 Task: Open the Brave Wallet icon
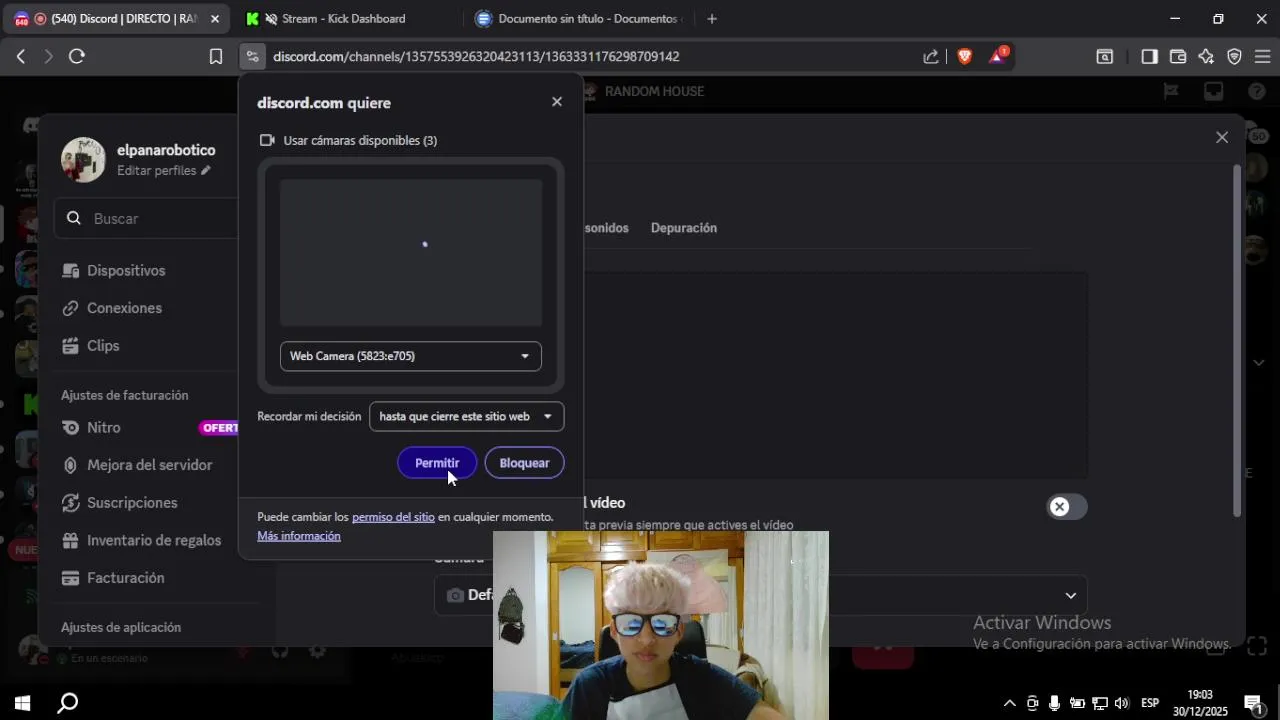click(1178, 57)
